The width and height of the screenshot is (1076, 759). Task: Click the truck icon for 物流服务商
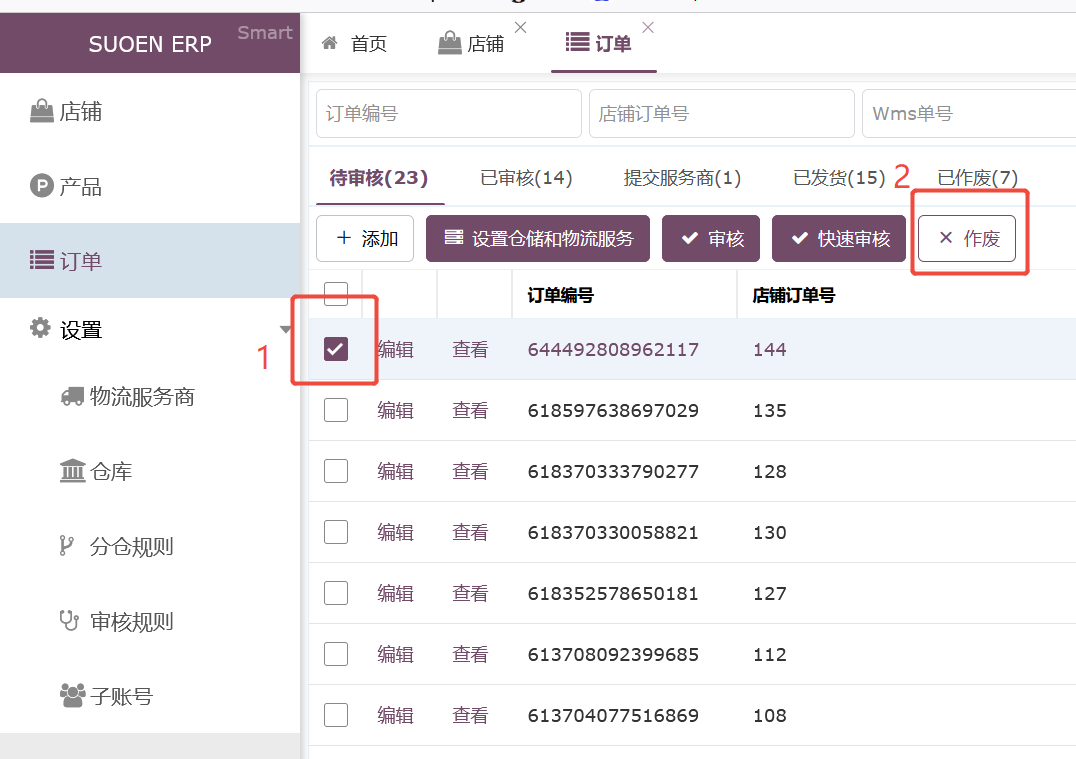(x=73, y=397)
